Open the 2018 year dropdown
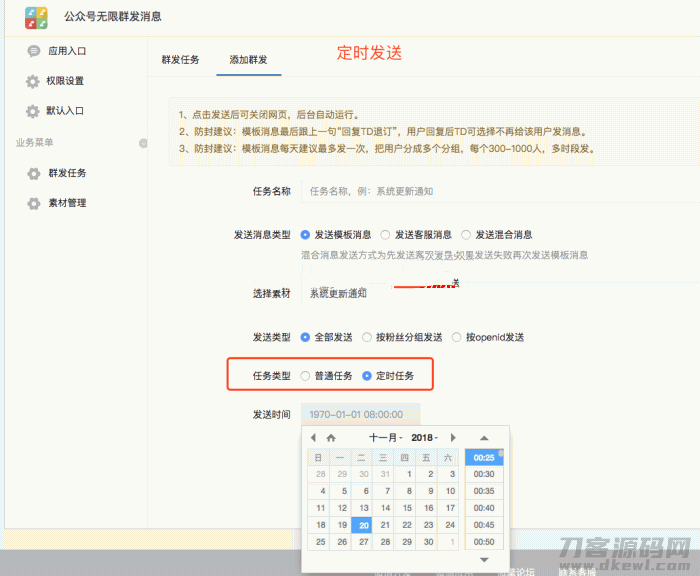Viewport: 700px width, 576px height. tap(428, 438)
